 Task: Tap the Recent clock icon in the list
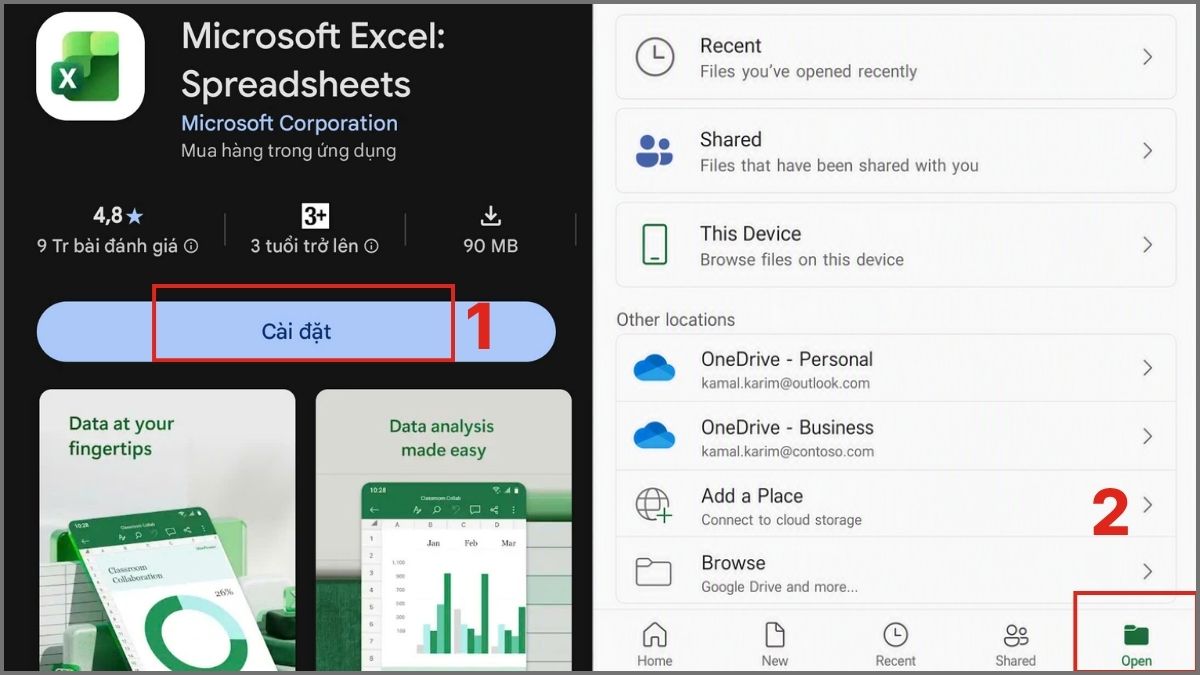coord(655,58)
